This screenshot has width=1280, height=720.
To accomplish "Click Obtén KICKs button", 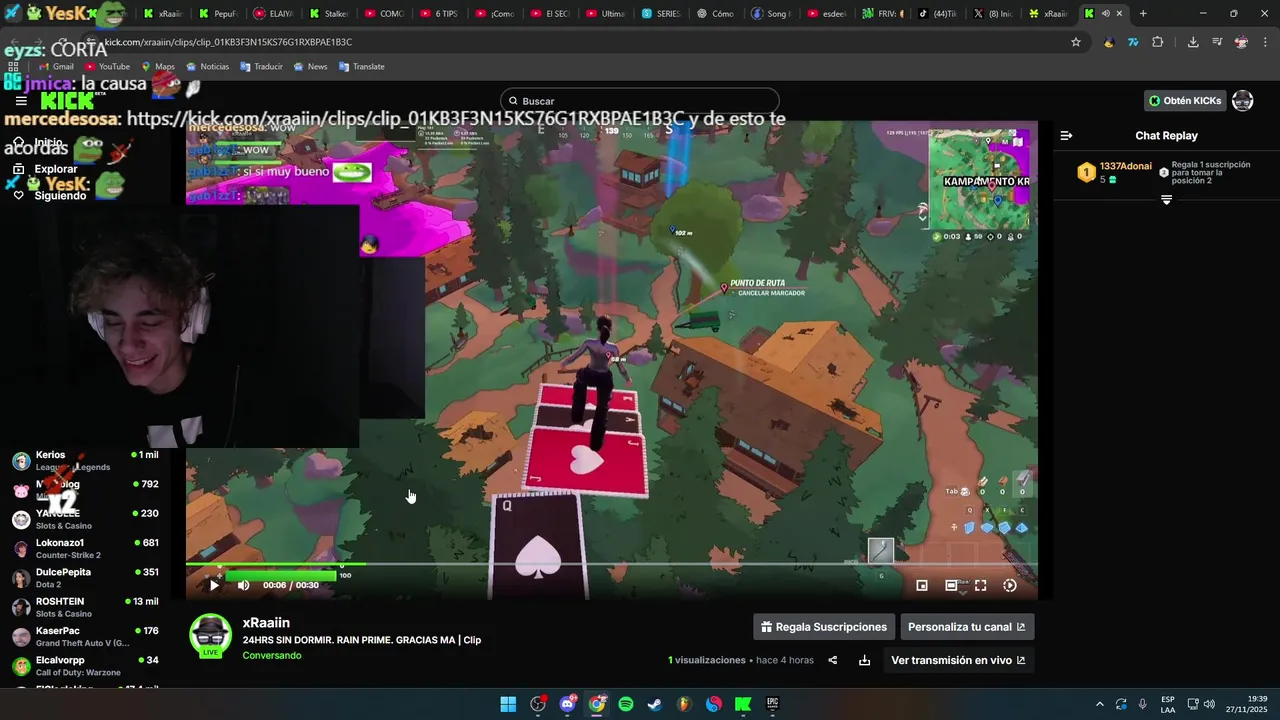I will tap(1185, 101).
